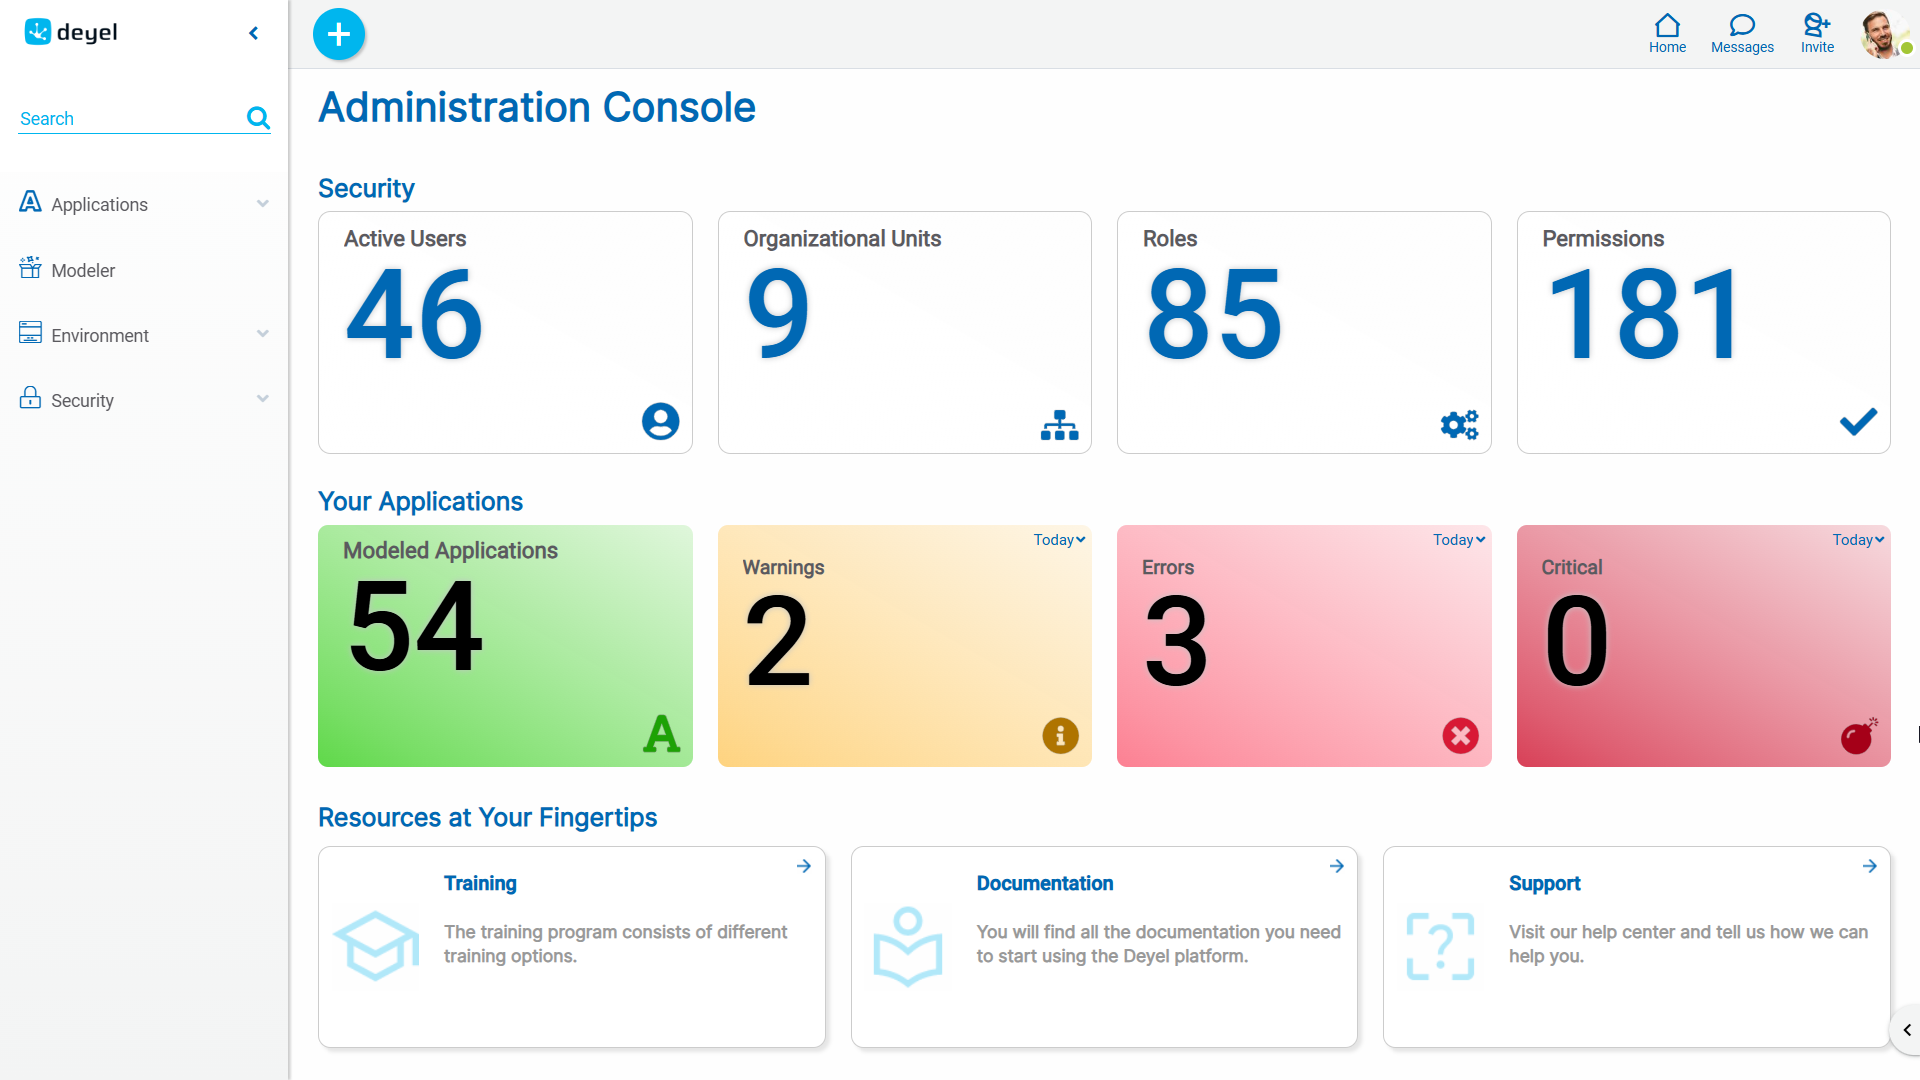Select Applications in sidebar
This screenshot has height=1080, width=1920.
click(x=99, y=204)
